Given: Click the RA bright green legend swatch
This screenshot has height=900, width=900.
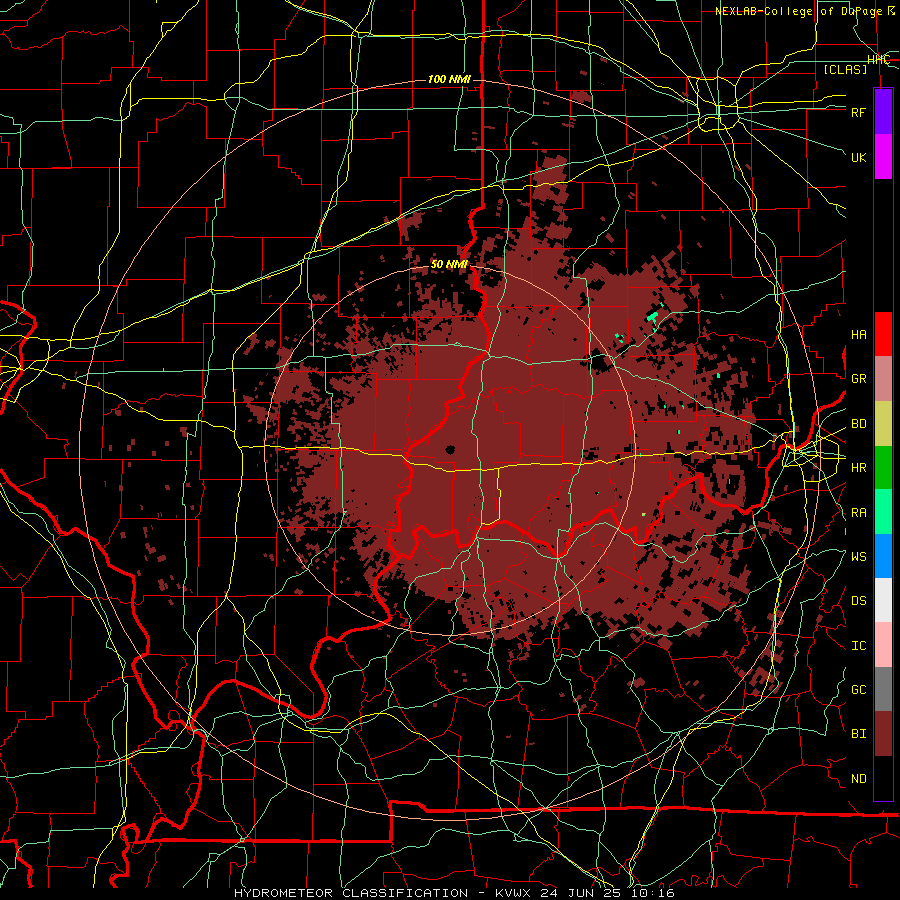Looking at the screenshot, I should 883,512.
